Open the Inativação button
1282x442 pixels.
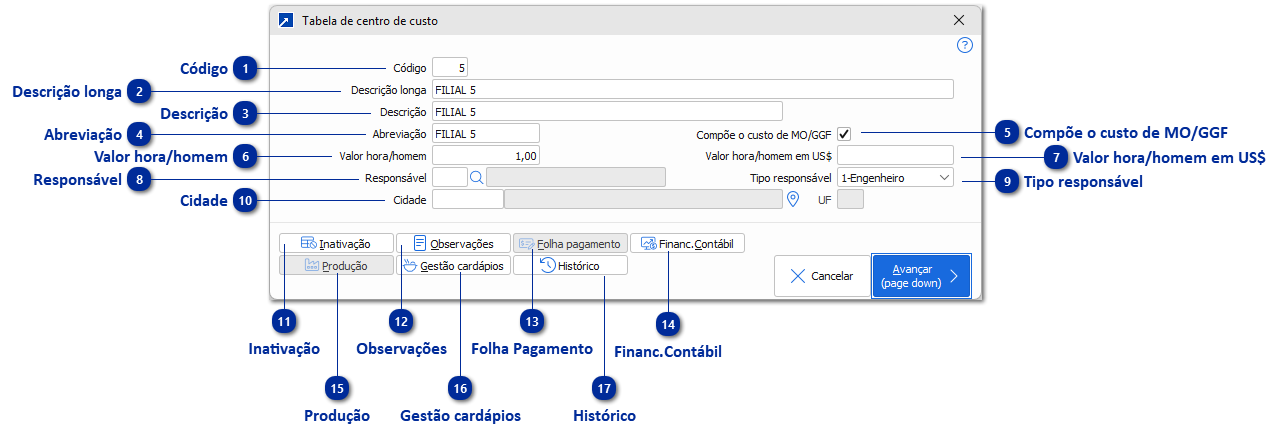336,243
